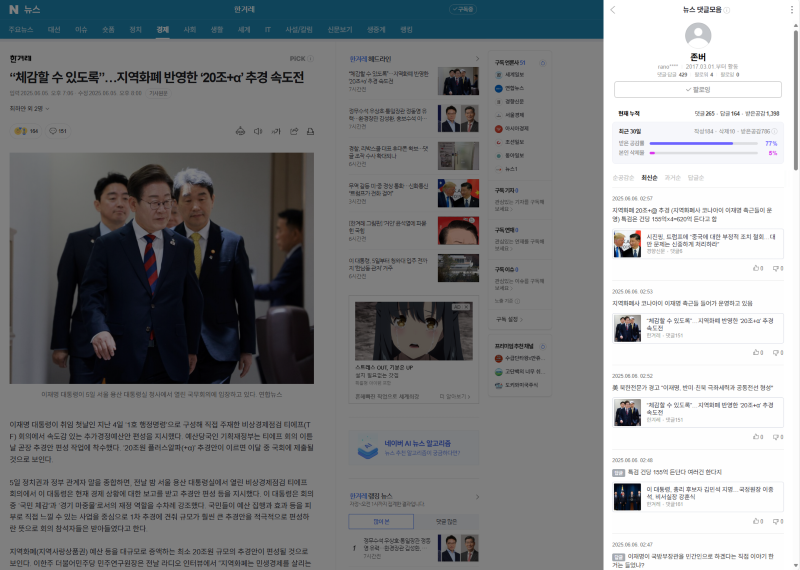Open the IT news section
Image resolution: width=800 pixels, height=570 pixels.
pyautogui.click(x=267, y=30)
